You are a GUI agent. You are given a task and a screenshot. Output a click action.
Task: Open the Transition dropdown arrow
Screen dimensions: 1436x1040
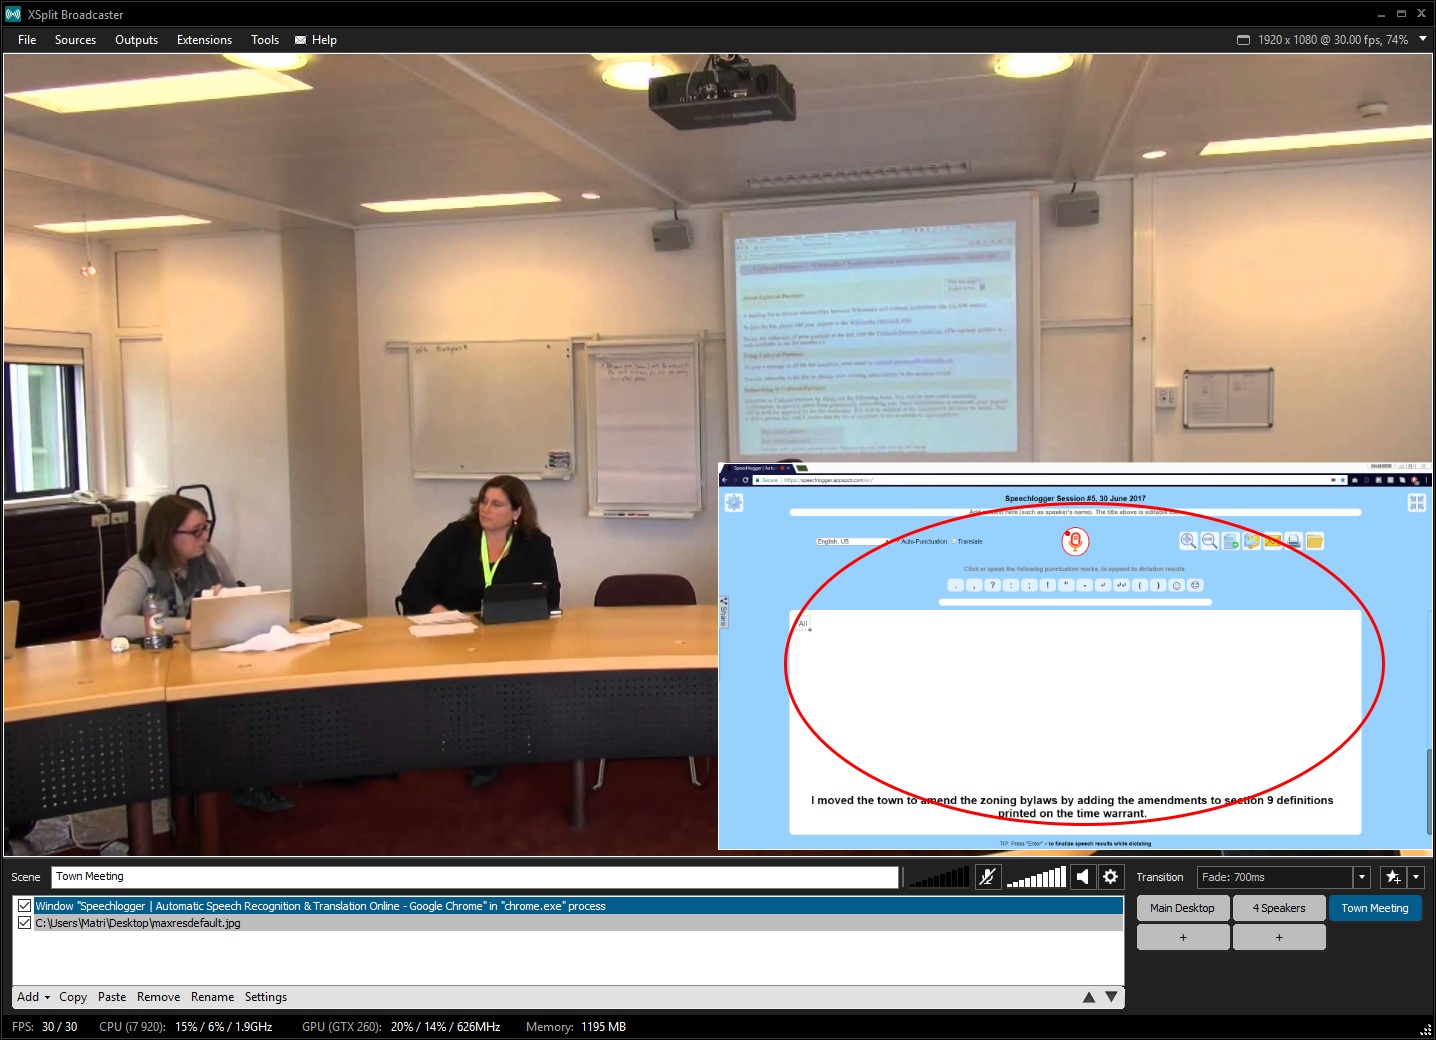tap(1361, 877)
